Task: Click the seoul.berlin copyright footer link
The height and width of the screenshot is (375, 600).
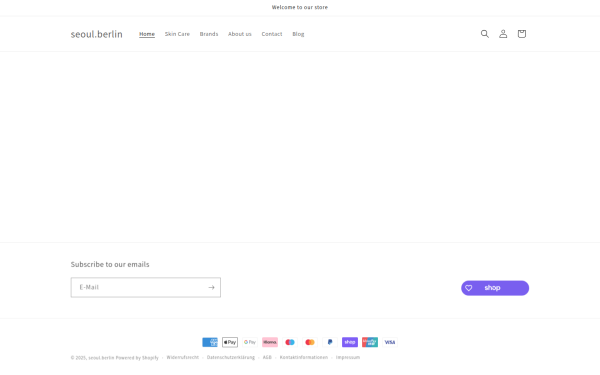Action: coord(101,358)
